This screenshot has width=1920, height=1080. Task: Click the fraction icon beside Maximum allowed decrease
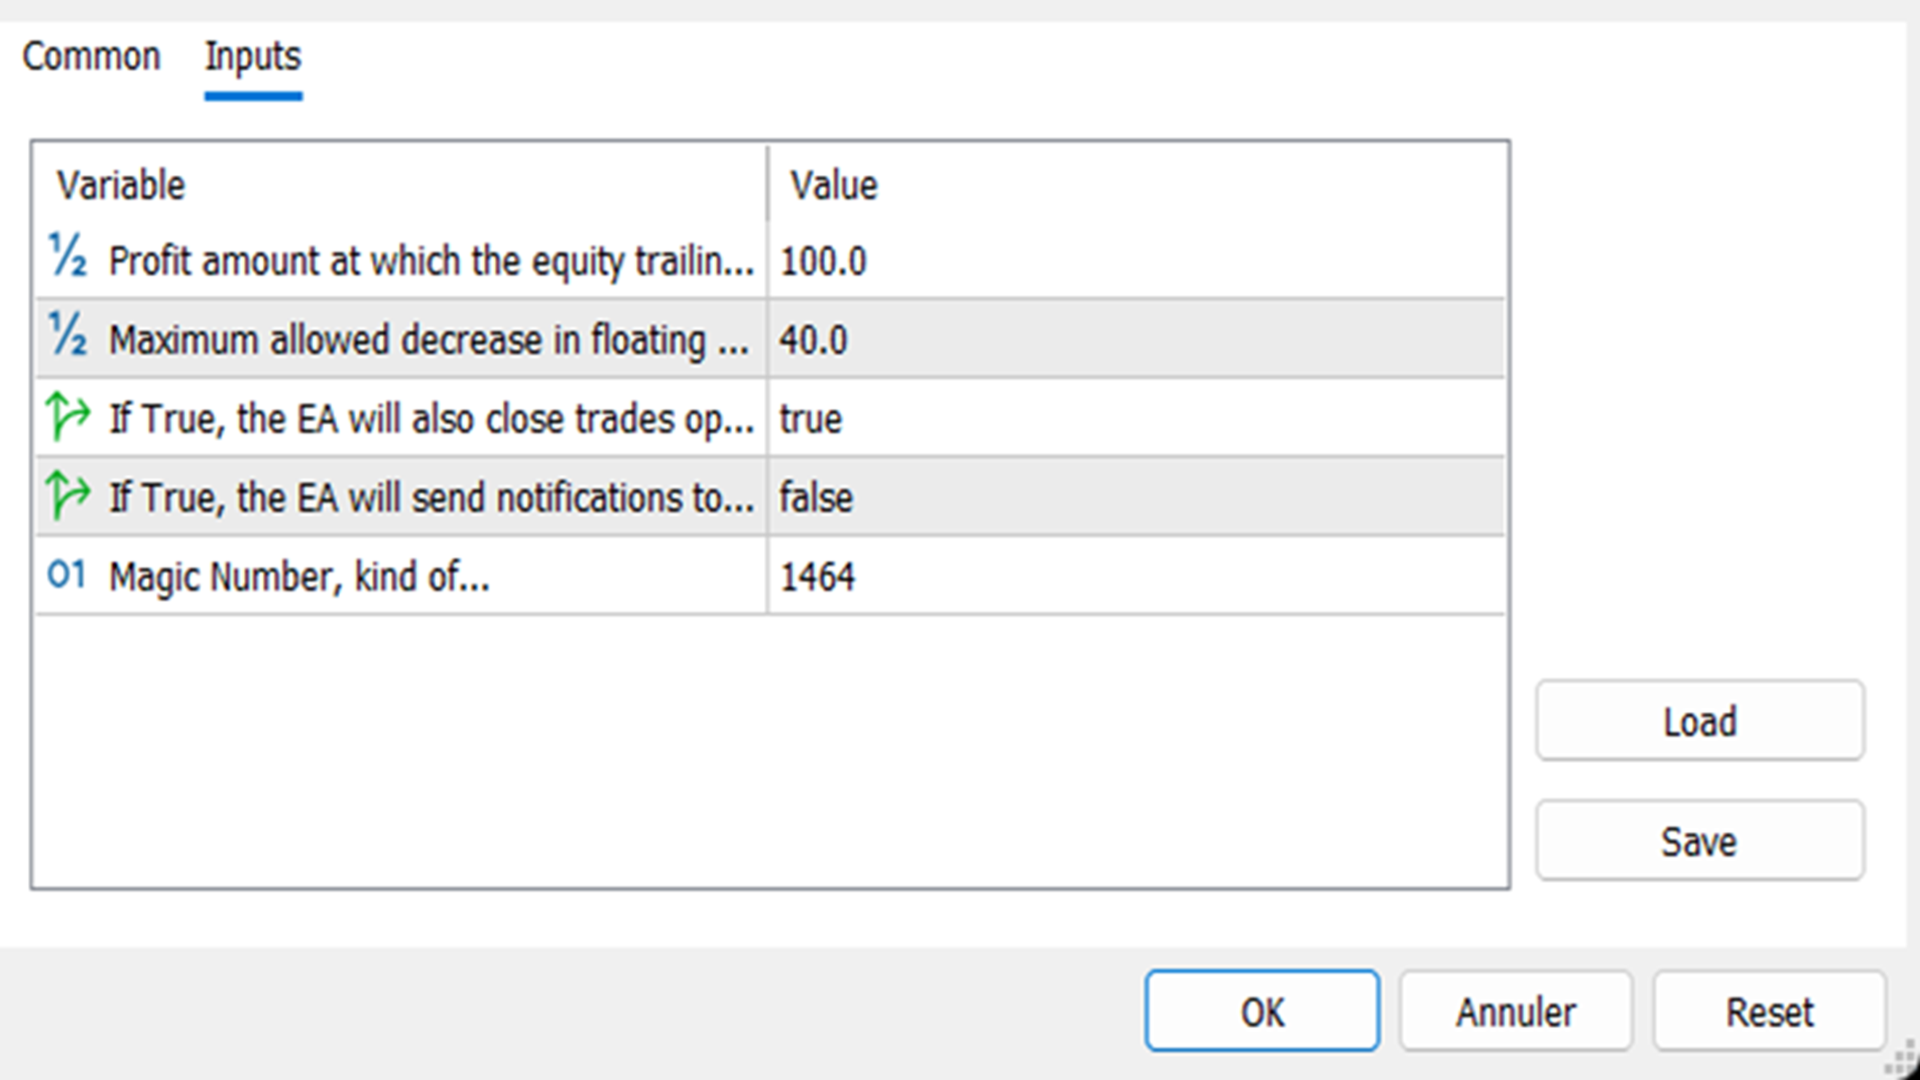pos(68,336)
